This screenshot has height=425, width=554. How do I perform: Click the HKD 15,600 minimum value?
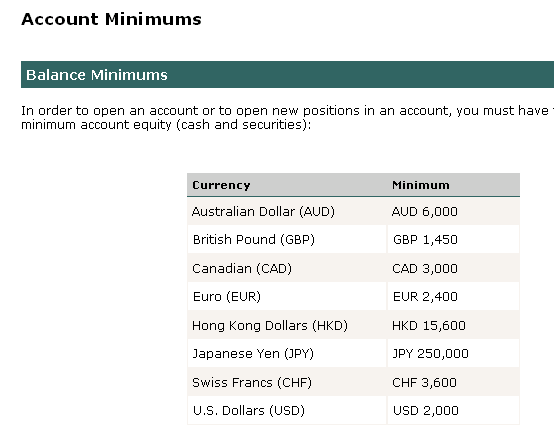(429, 325)
